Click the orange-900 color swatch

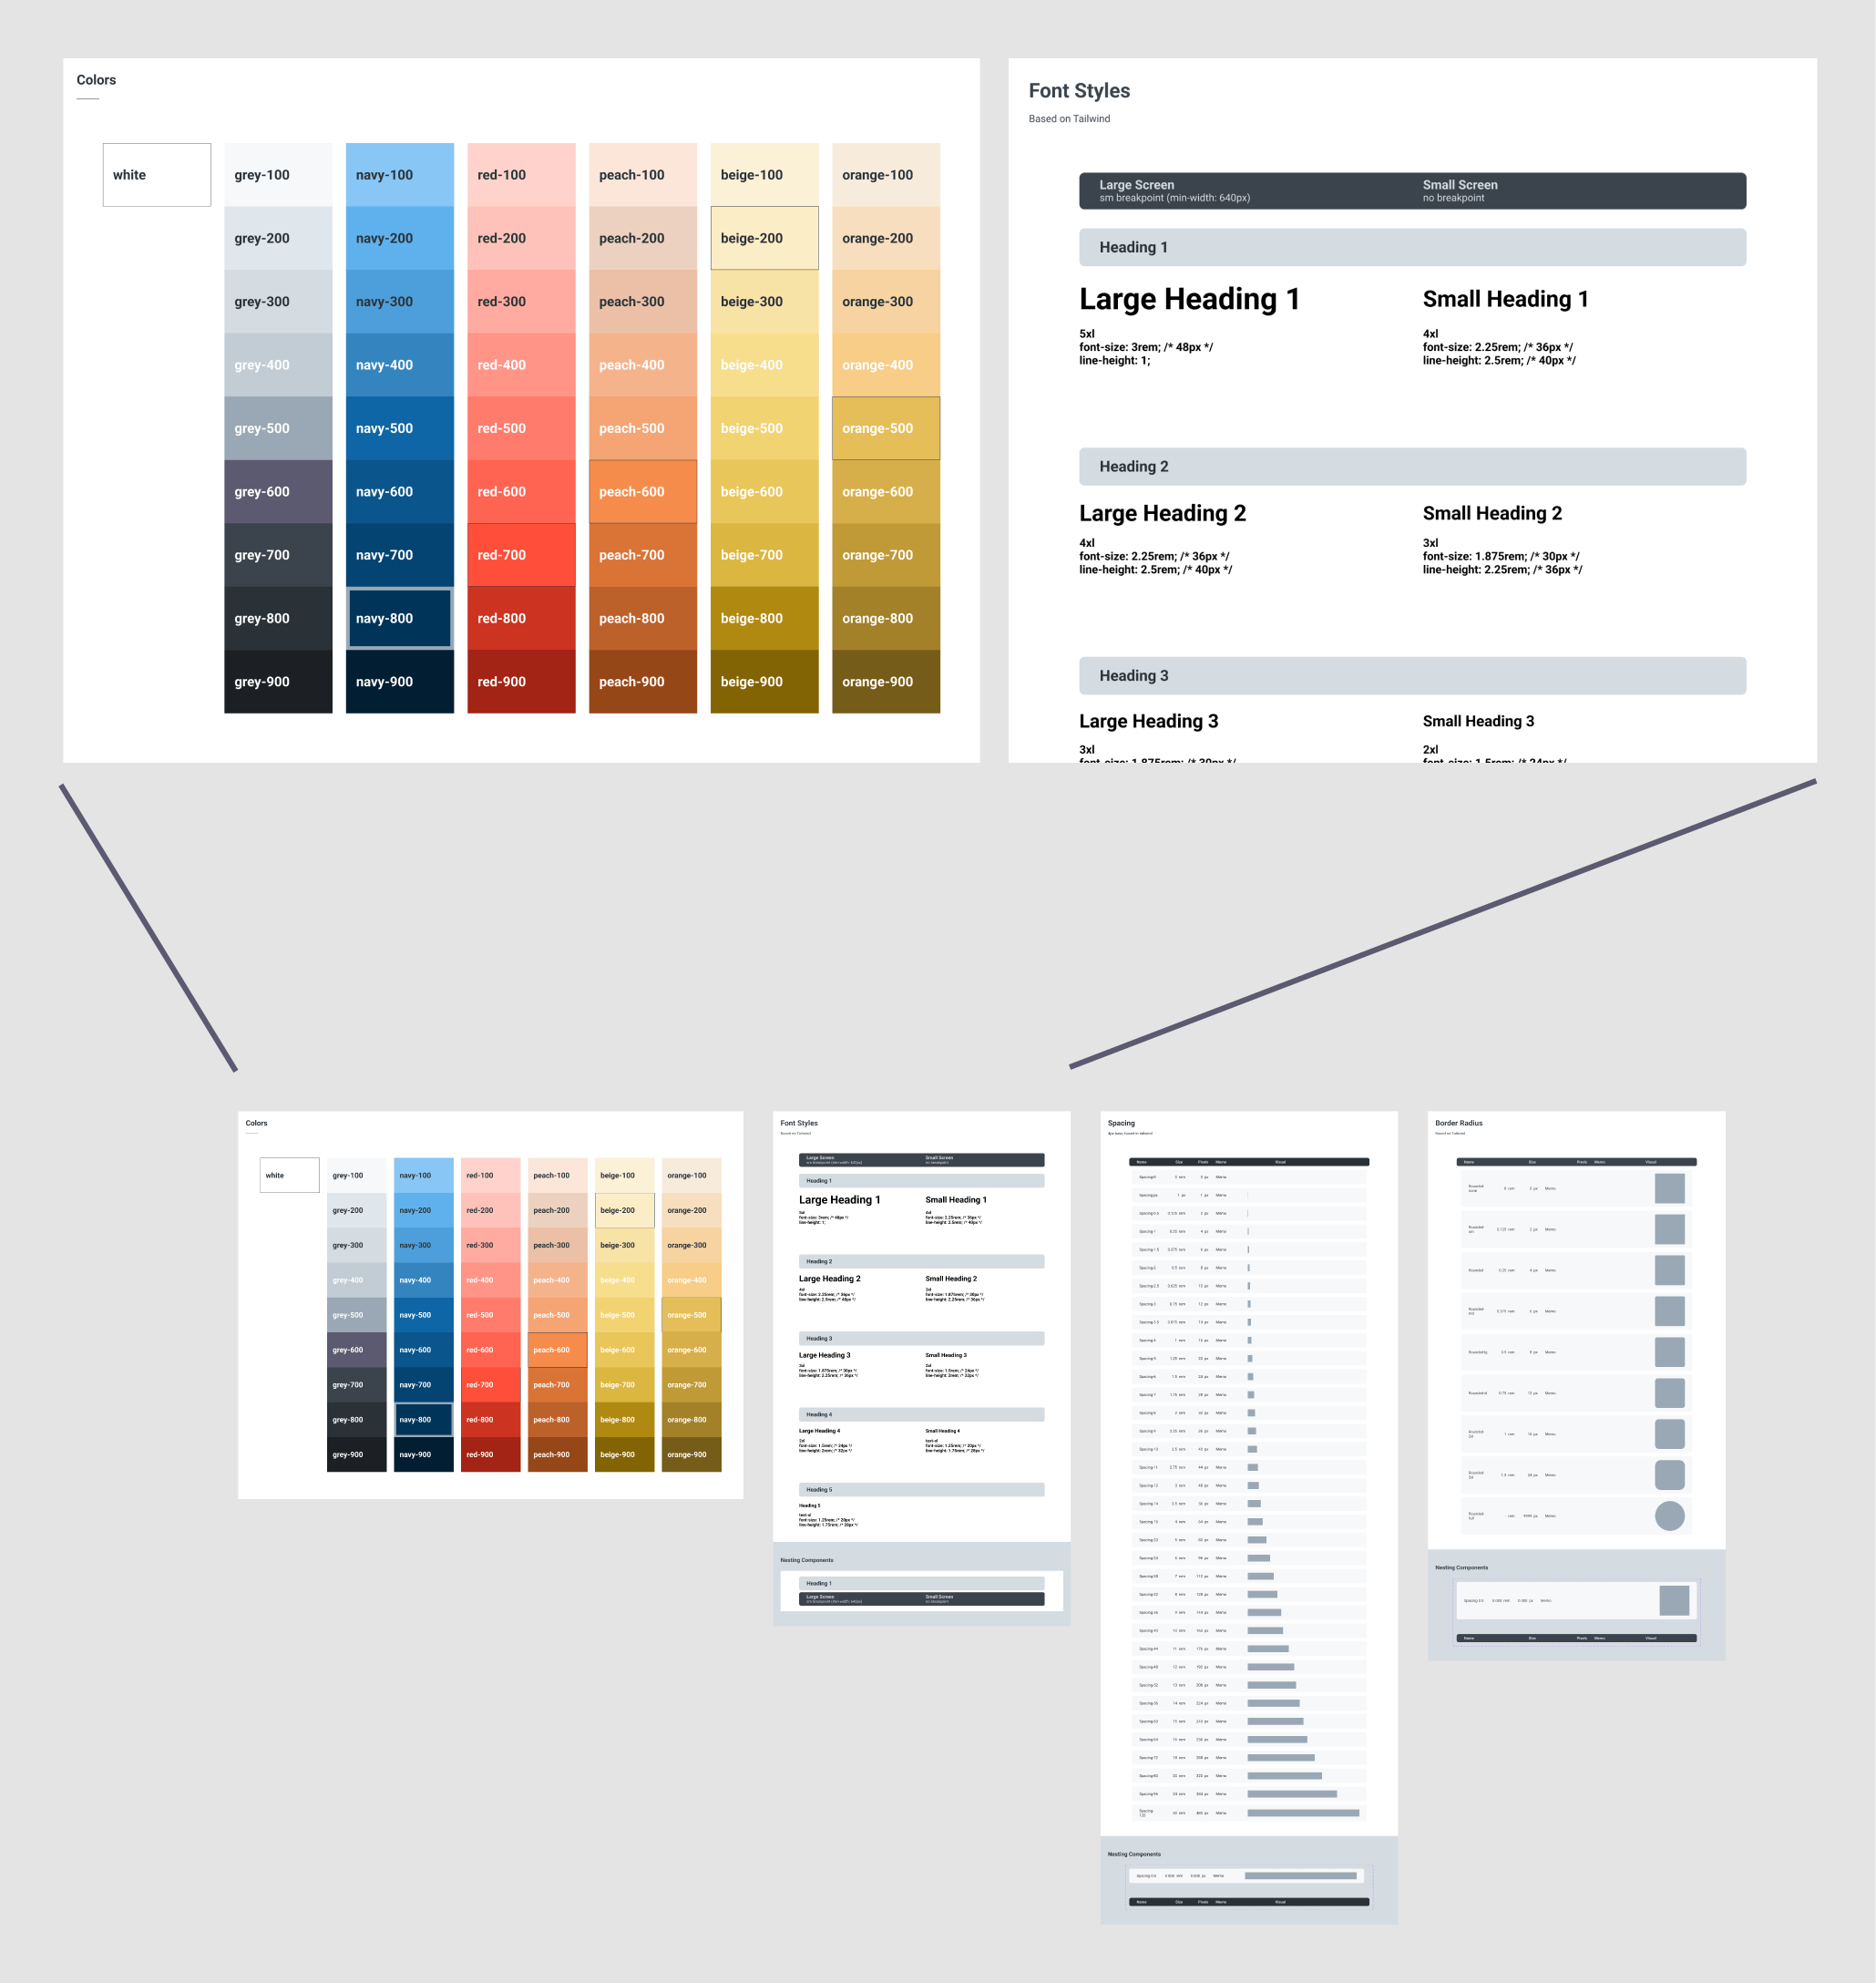[885, 683]
